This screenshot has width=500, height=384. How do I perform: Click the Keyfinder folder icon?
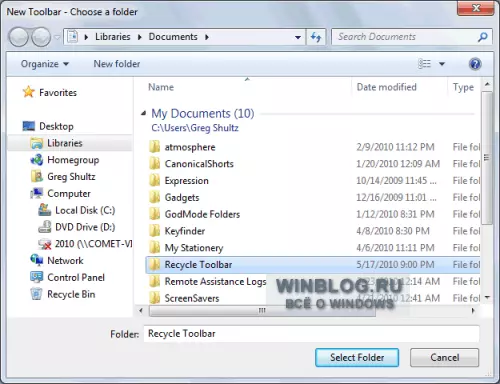pos(154,231)
